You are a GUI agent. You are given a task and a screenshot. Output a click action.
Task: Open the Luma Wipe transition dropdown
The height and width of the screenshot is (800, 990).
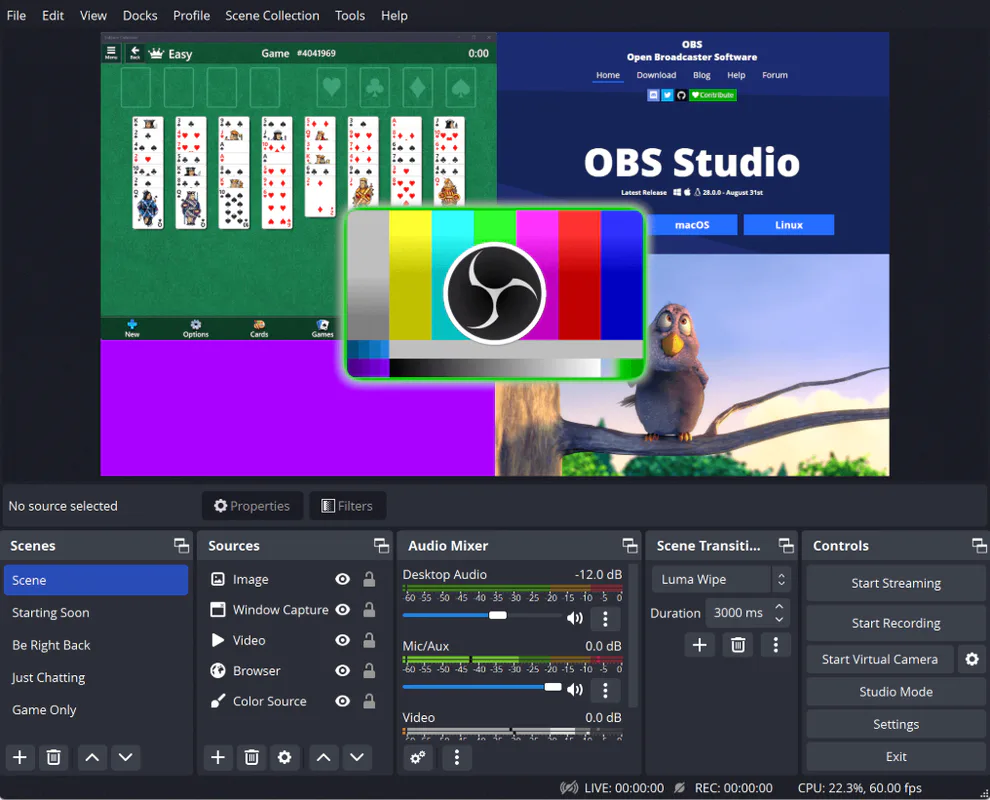tap(721, 579)
